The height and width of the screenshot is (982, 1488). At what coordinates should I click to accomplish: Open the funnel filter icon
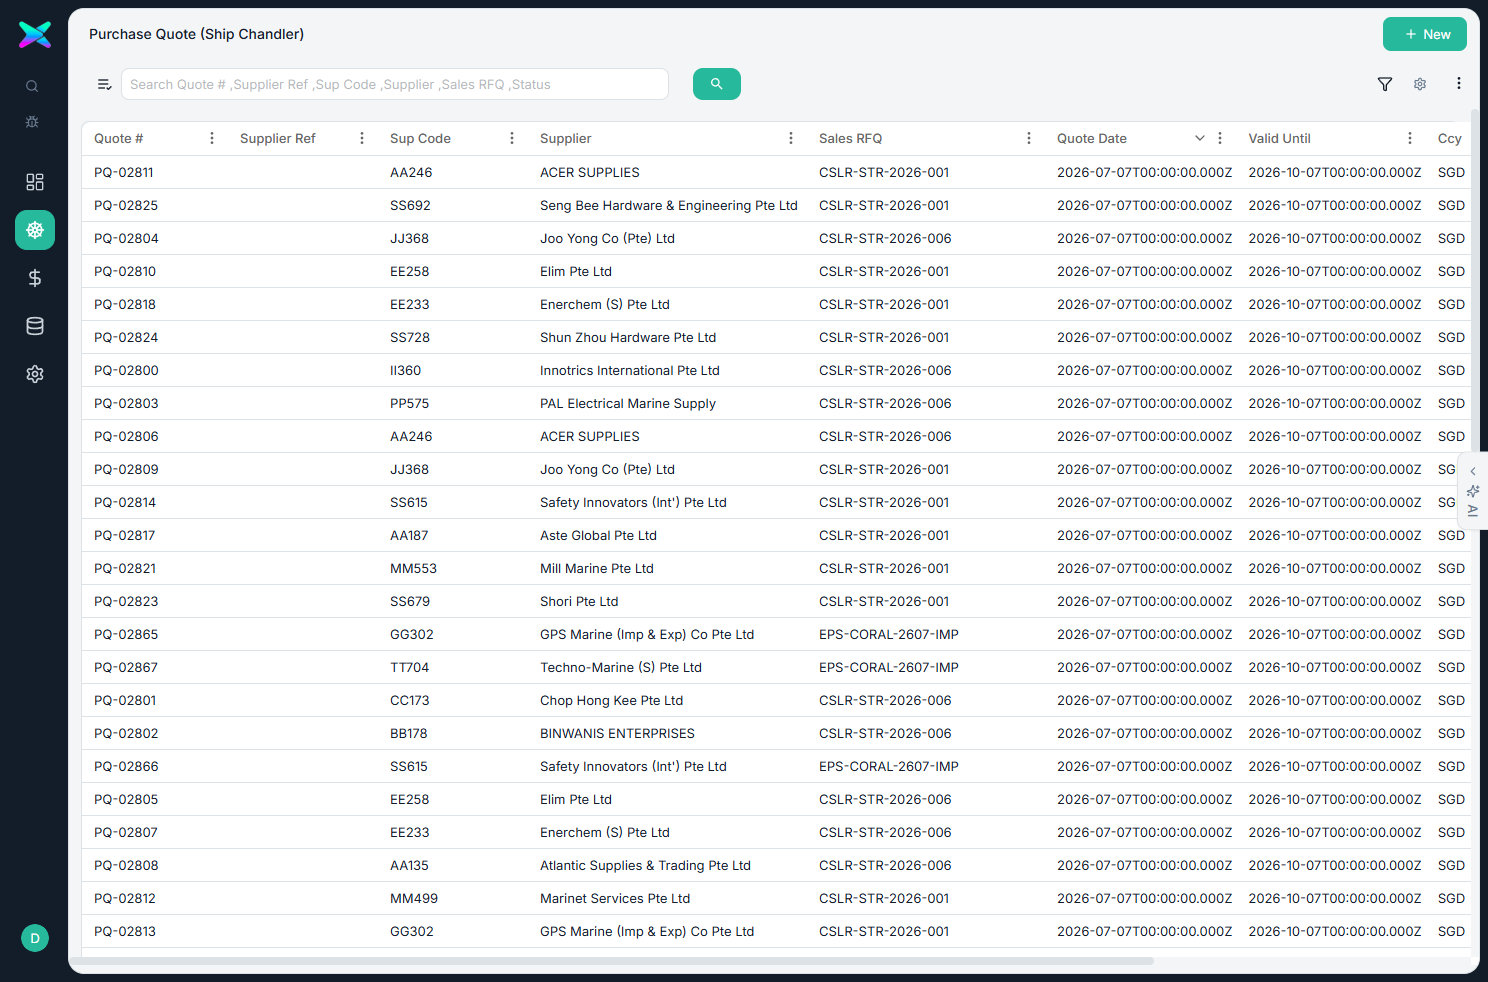coord(1385,84)
